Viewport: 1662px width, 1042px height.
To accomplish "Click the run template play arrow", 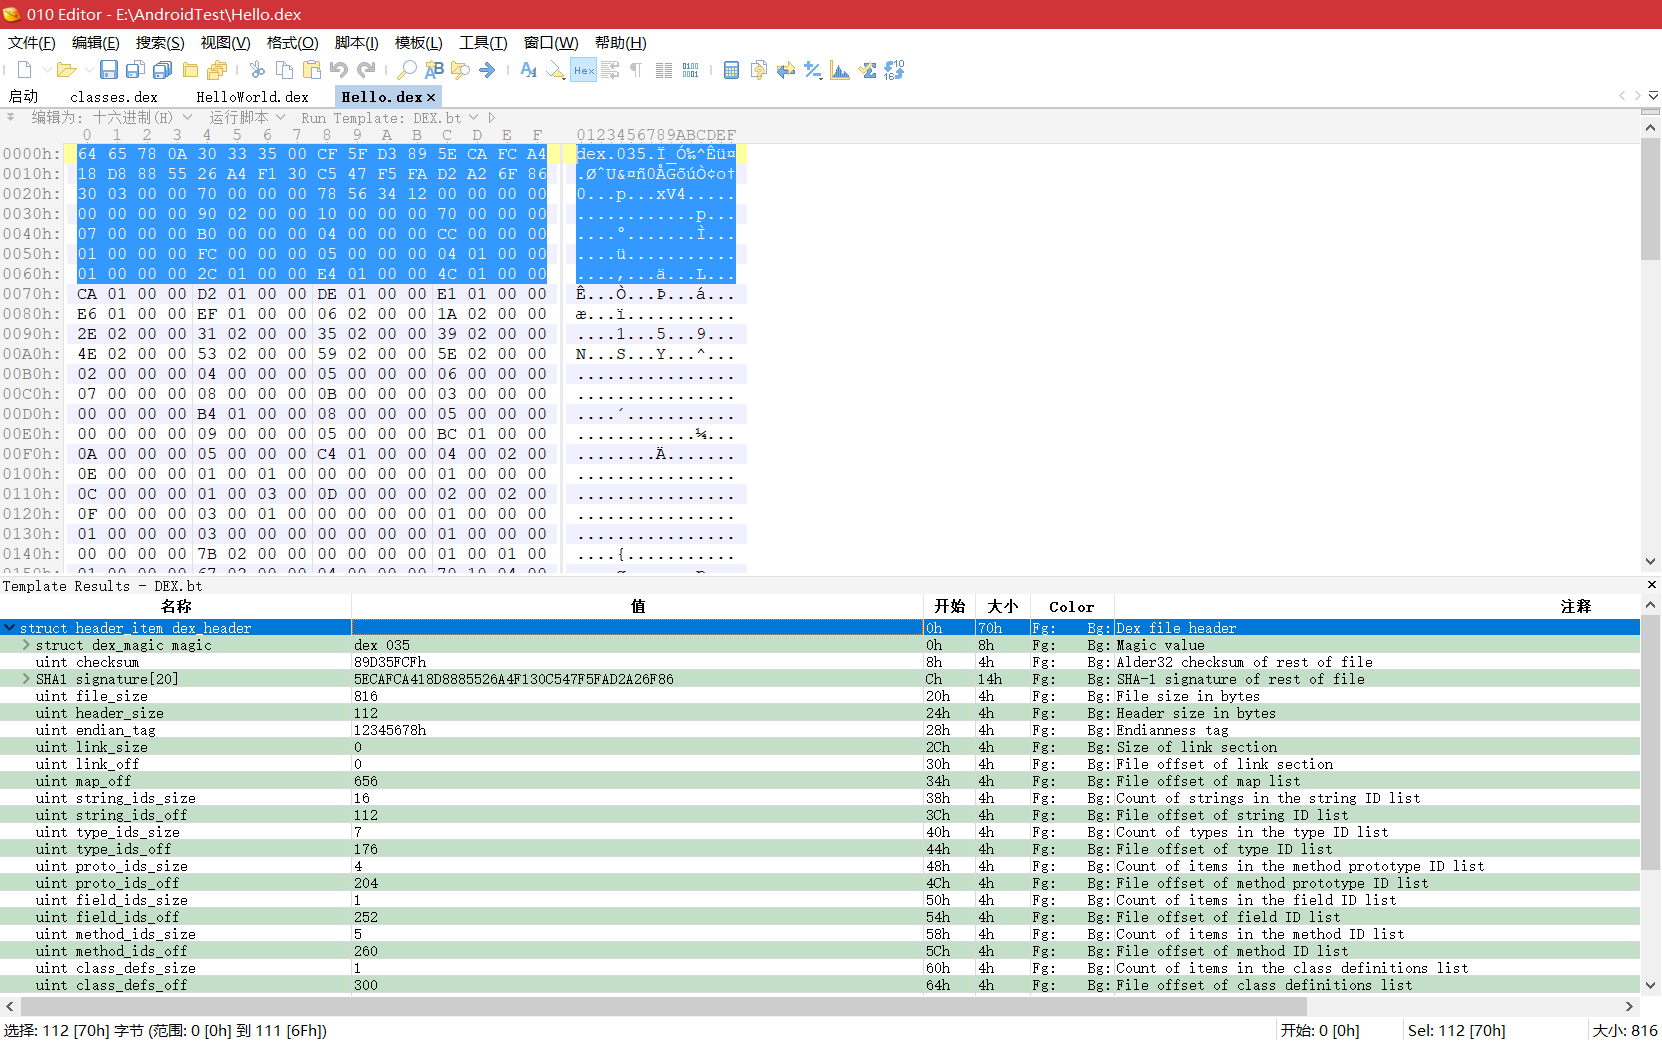I will click(x=492, y=117).
